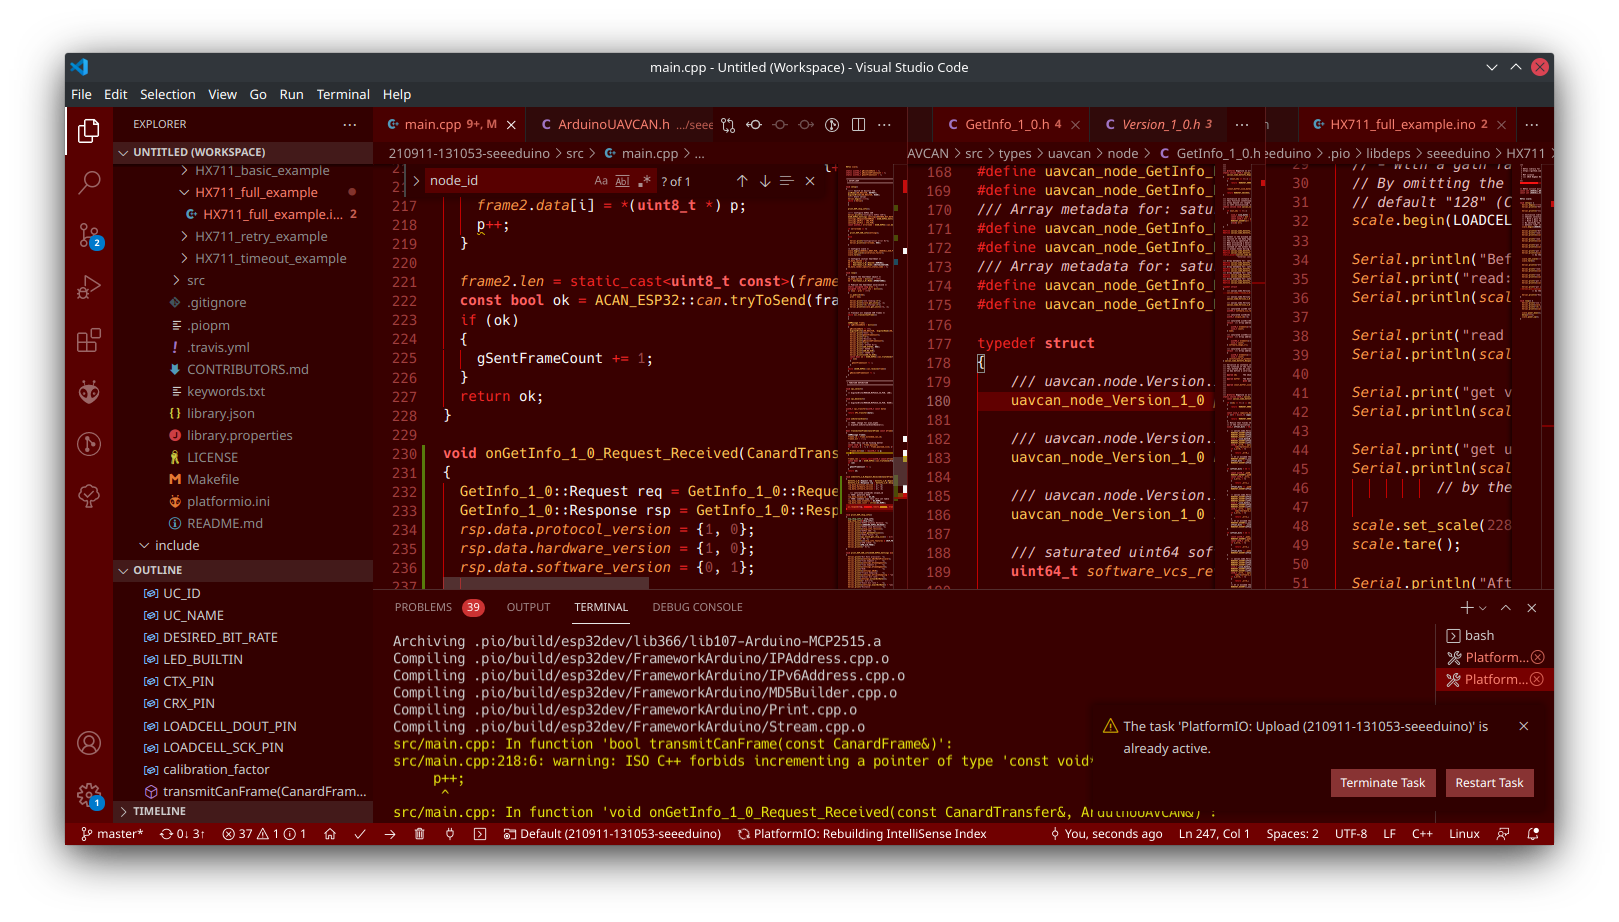
Task: Open the new terminal launch profile dropdown
Action: click(1483, 608)
